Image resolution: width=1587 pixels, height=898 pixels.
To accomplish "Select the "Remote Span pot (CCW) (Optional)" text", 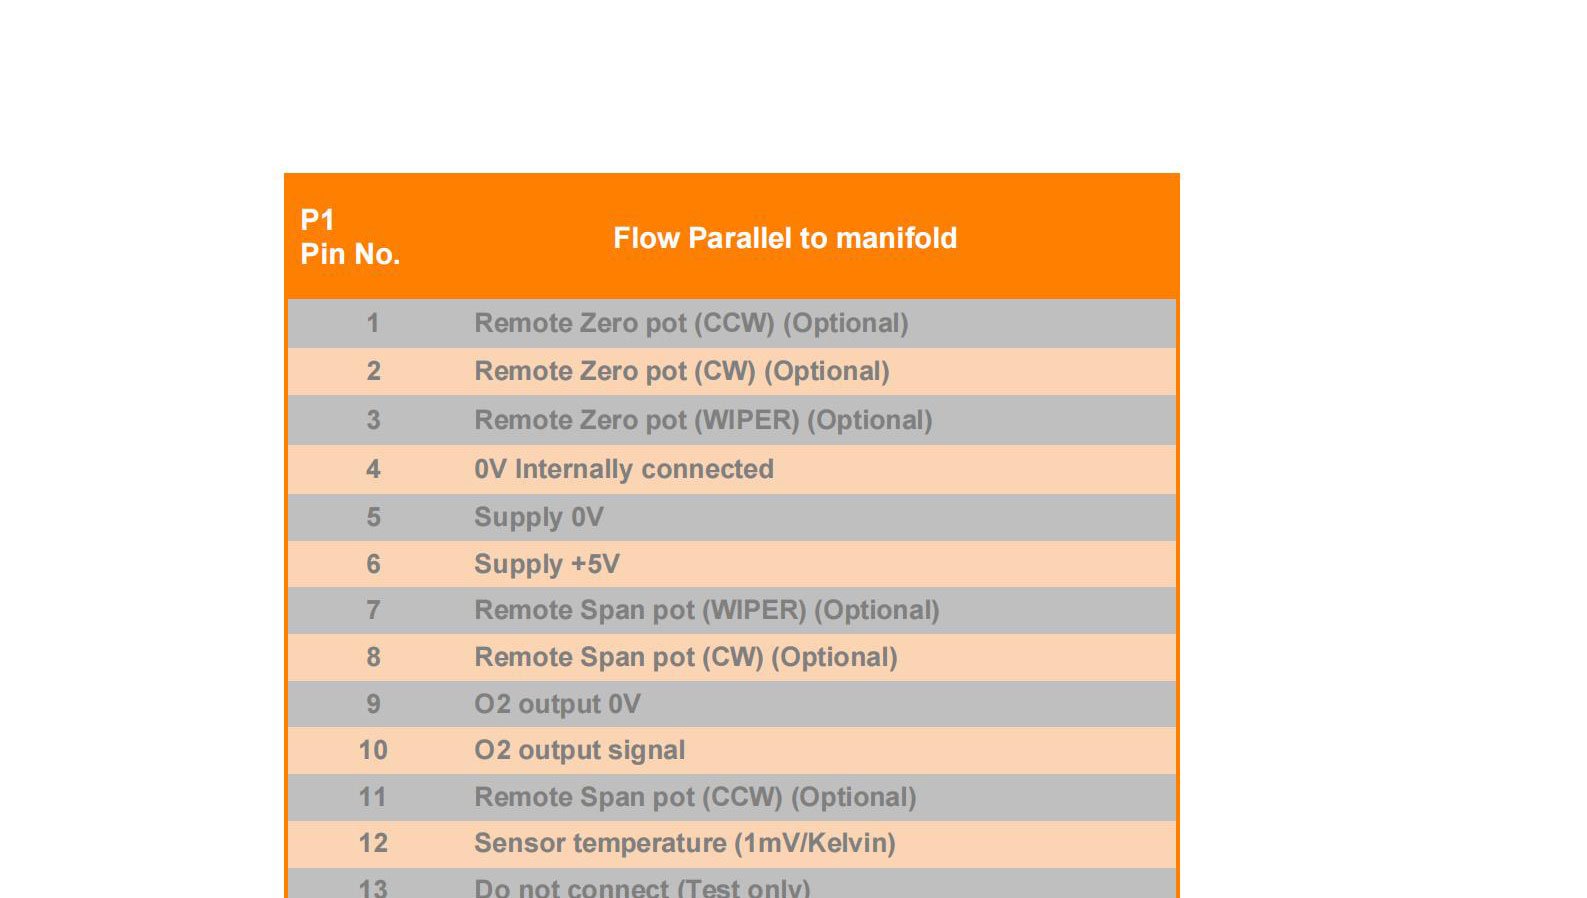I will click(x=695, y=797).
